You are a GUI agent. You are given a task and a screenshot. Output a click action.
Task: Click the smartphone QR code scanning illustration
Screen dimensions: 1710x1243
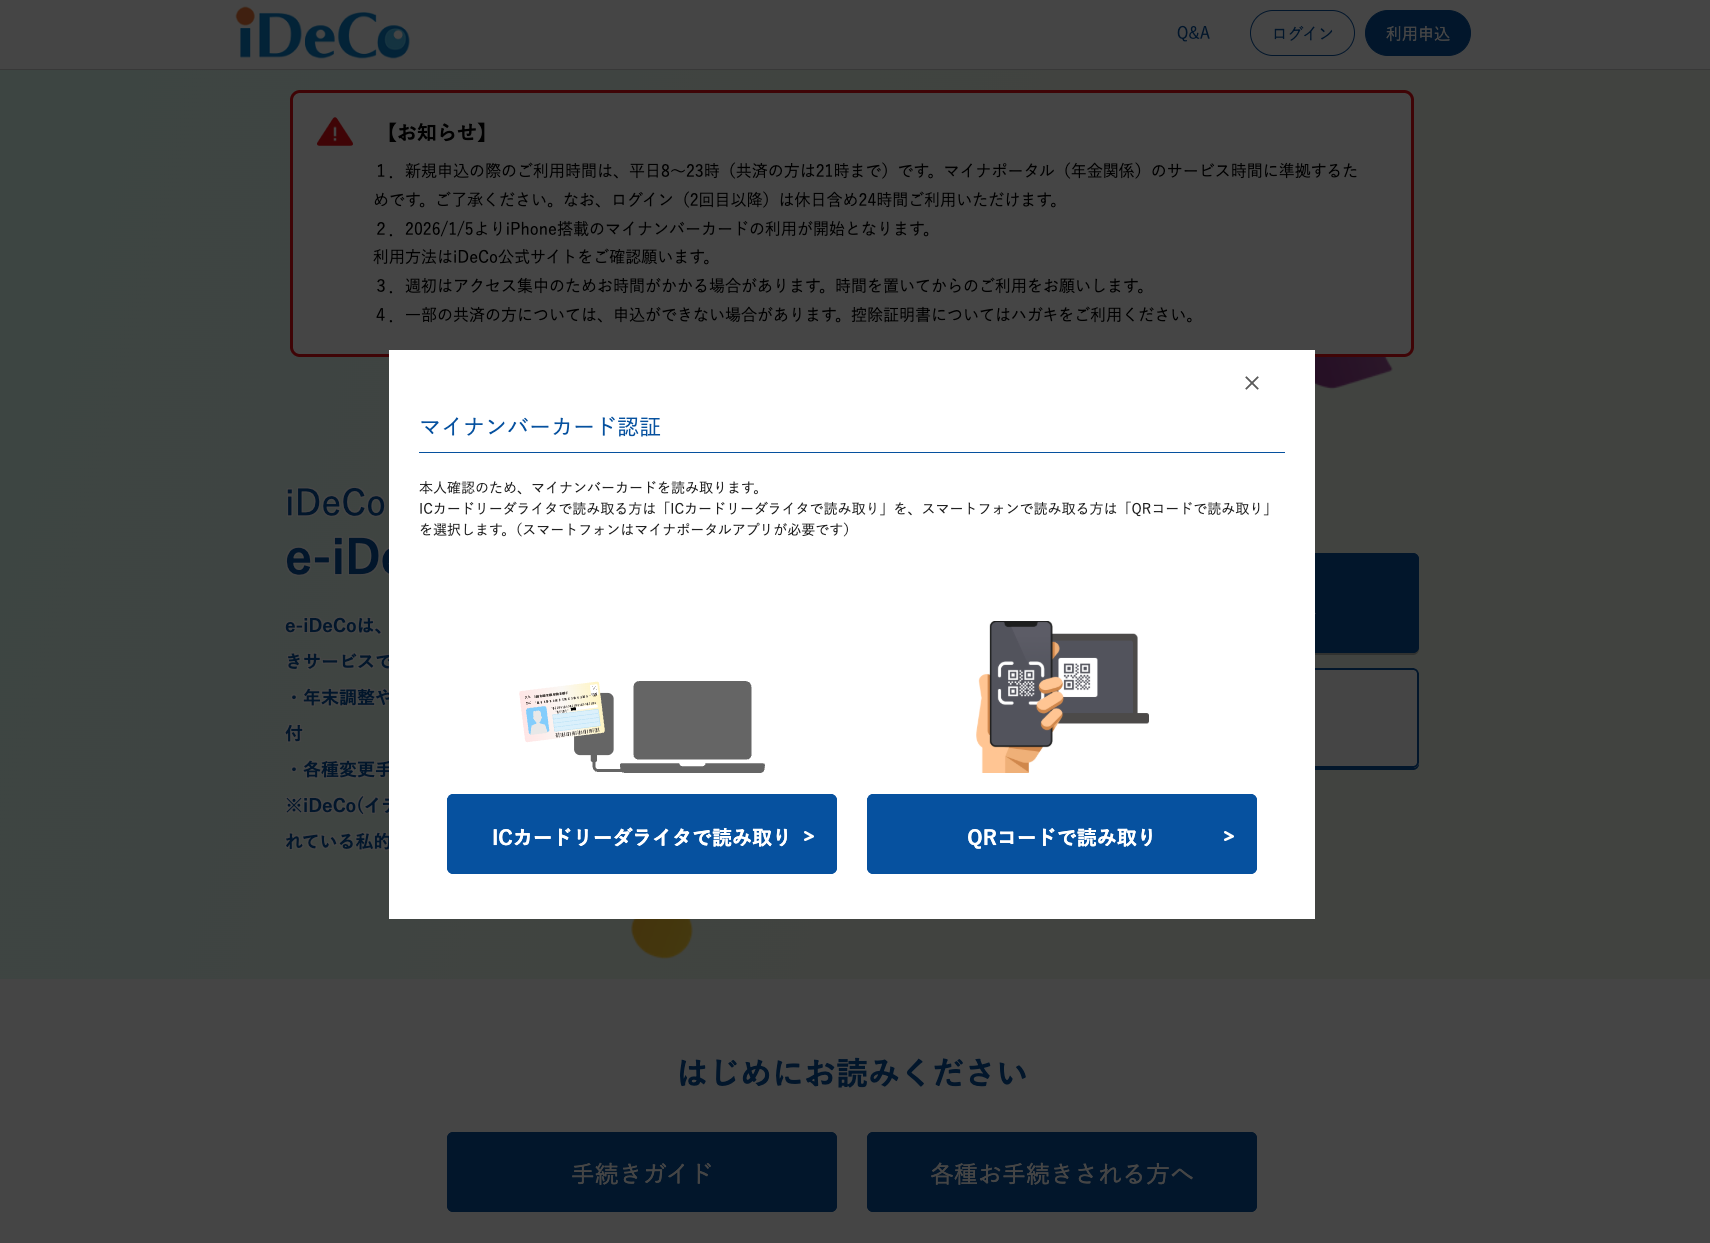point(1062,696)
